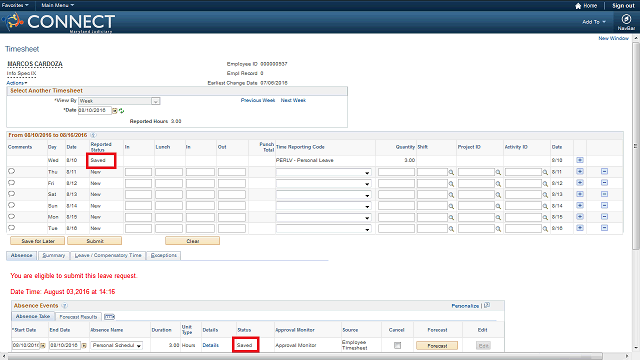Image resolution: width=640 pixels, height=360 pixels.
Task: Expand the View By Week dropdown
Action: 156,101
